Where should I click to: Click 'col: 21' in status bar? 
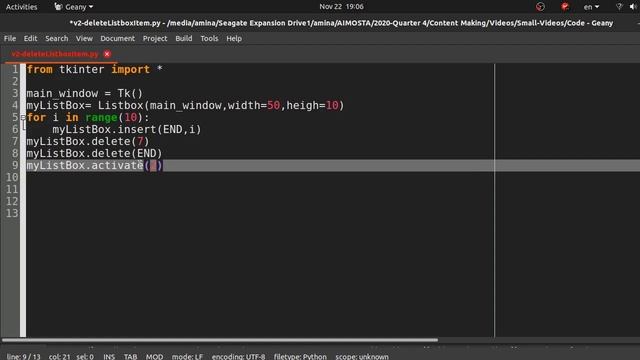pyautogui.click(x=60, y=356)
